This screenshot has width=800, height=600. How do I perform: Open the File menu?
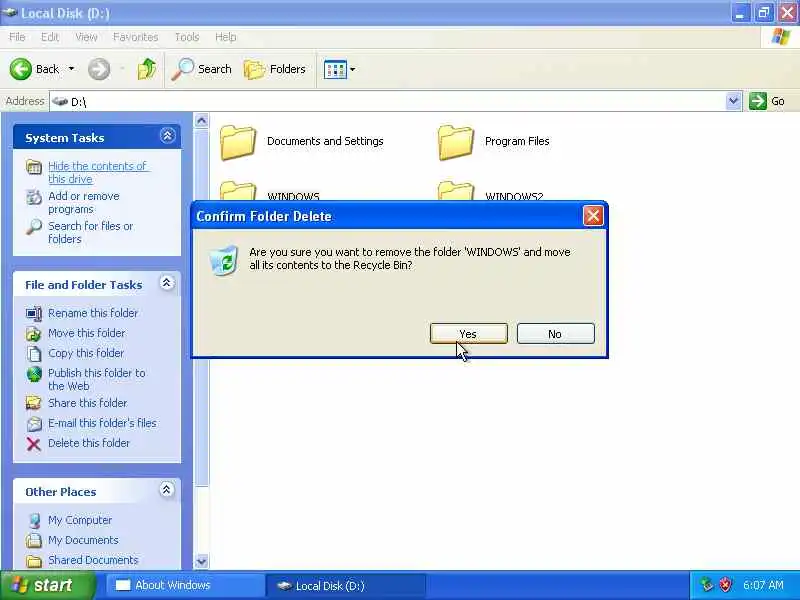pyautogui.click(x=17, y=37)
